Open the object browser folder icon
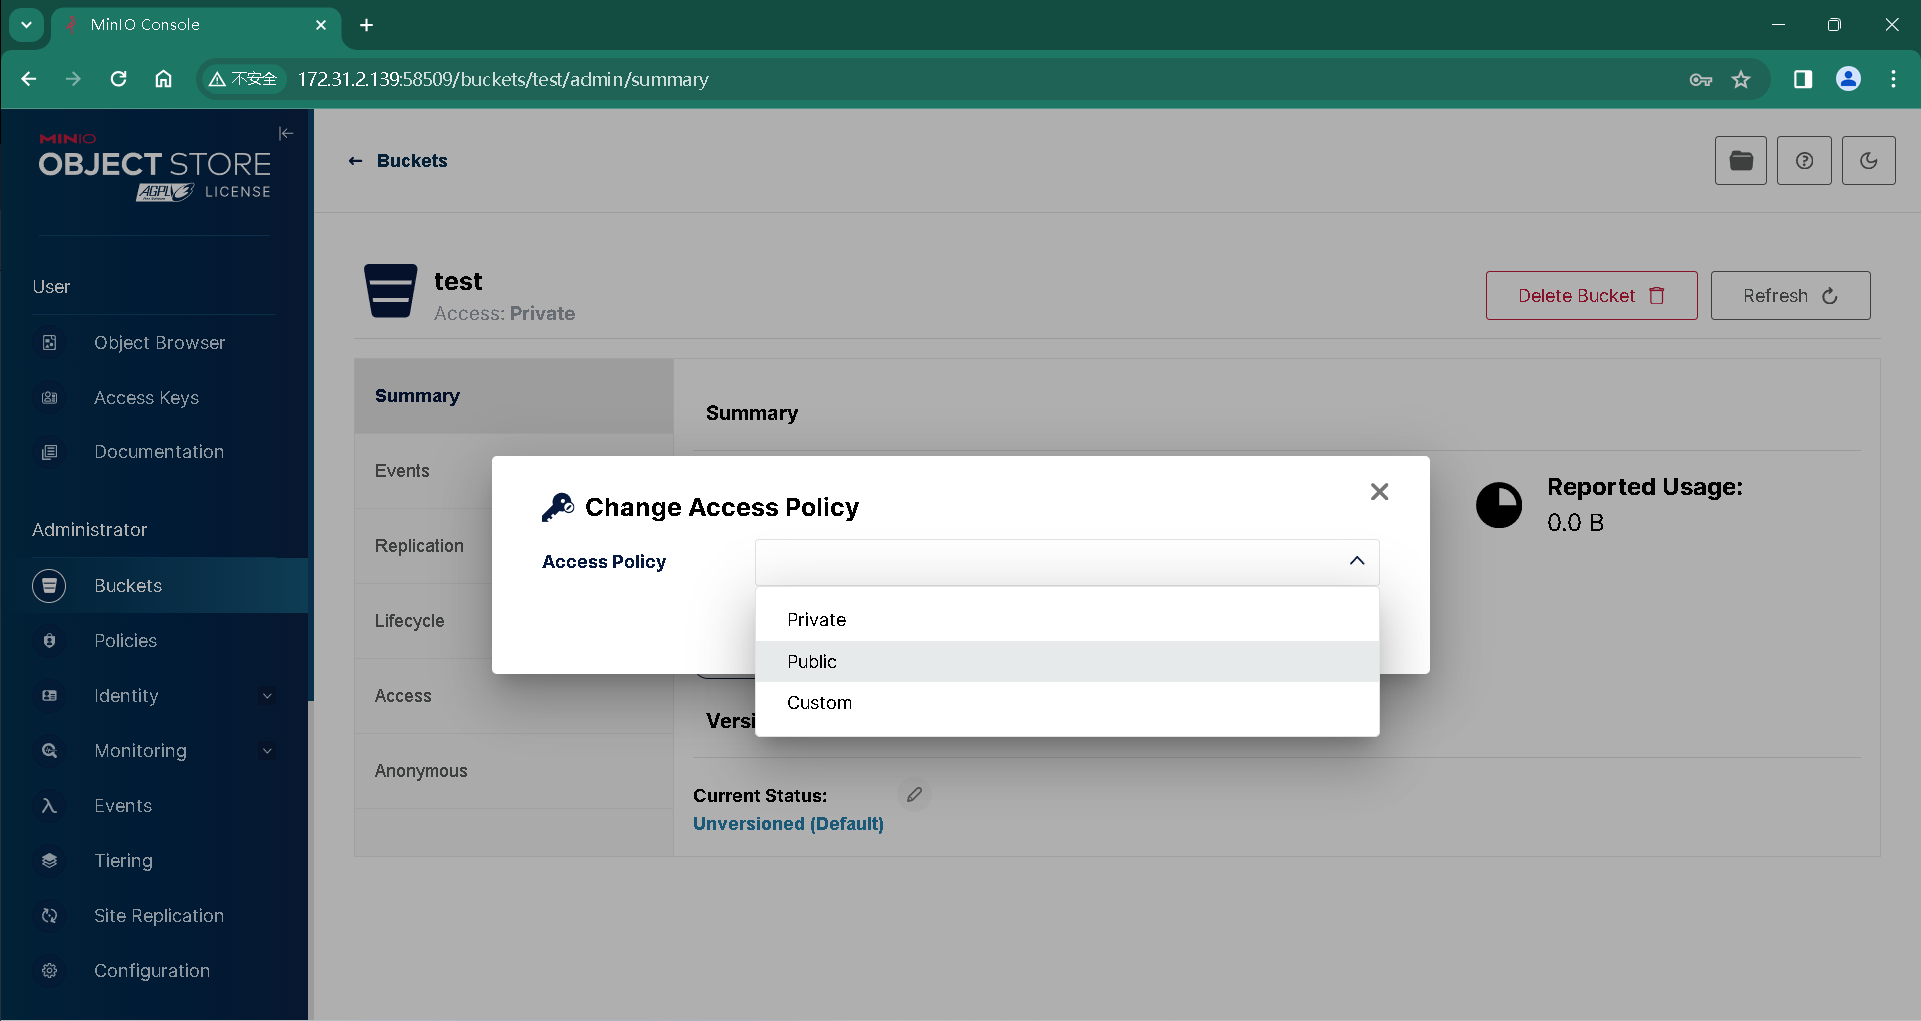 (x=1740, y=161)
